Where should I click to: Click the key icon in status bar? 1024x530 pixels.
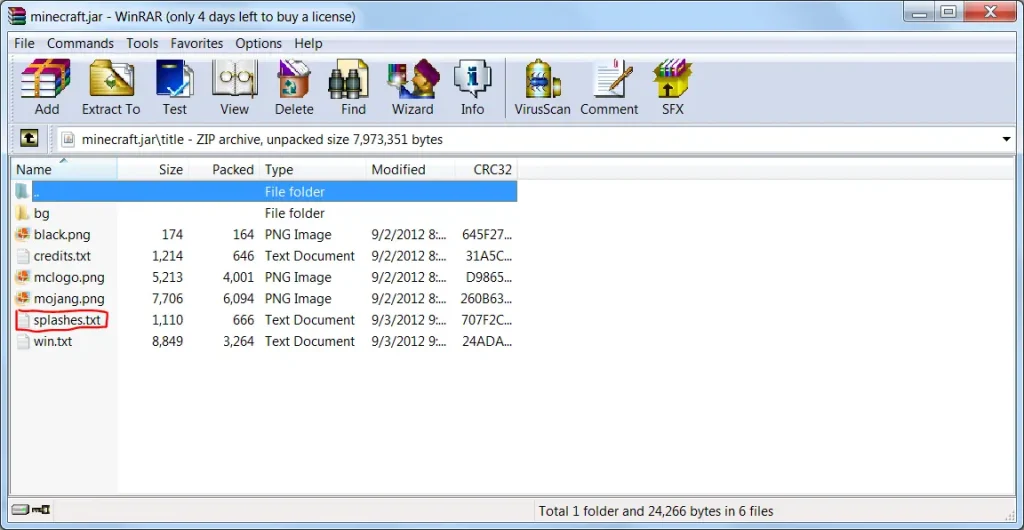(42, 510)
